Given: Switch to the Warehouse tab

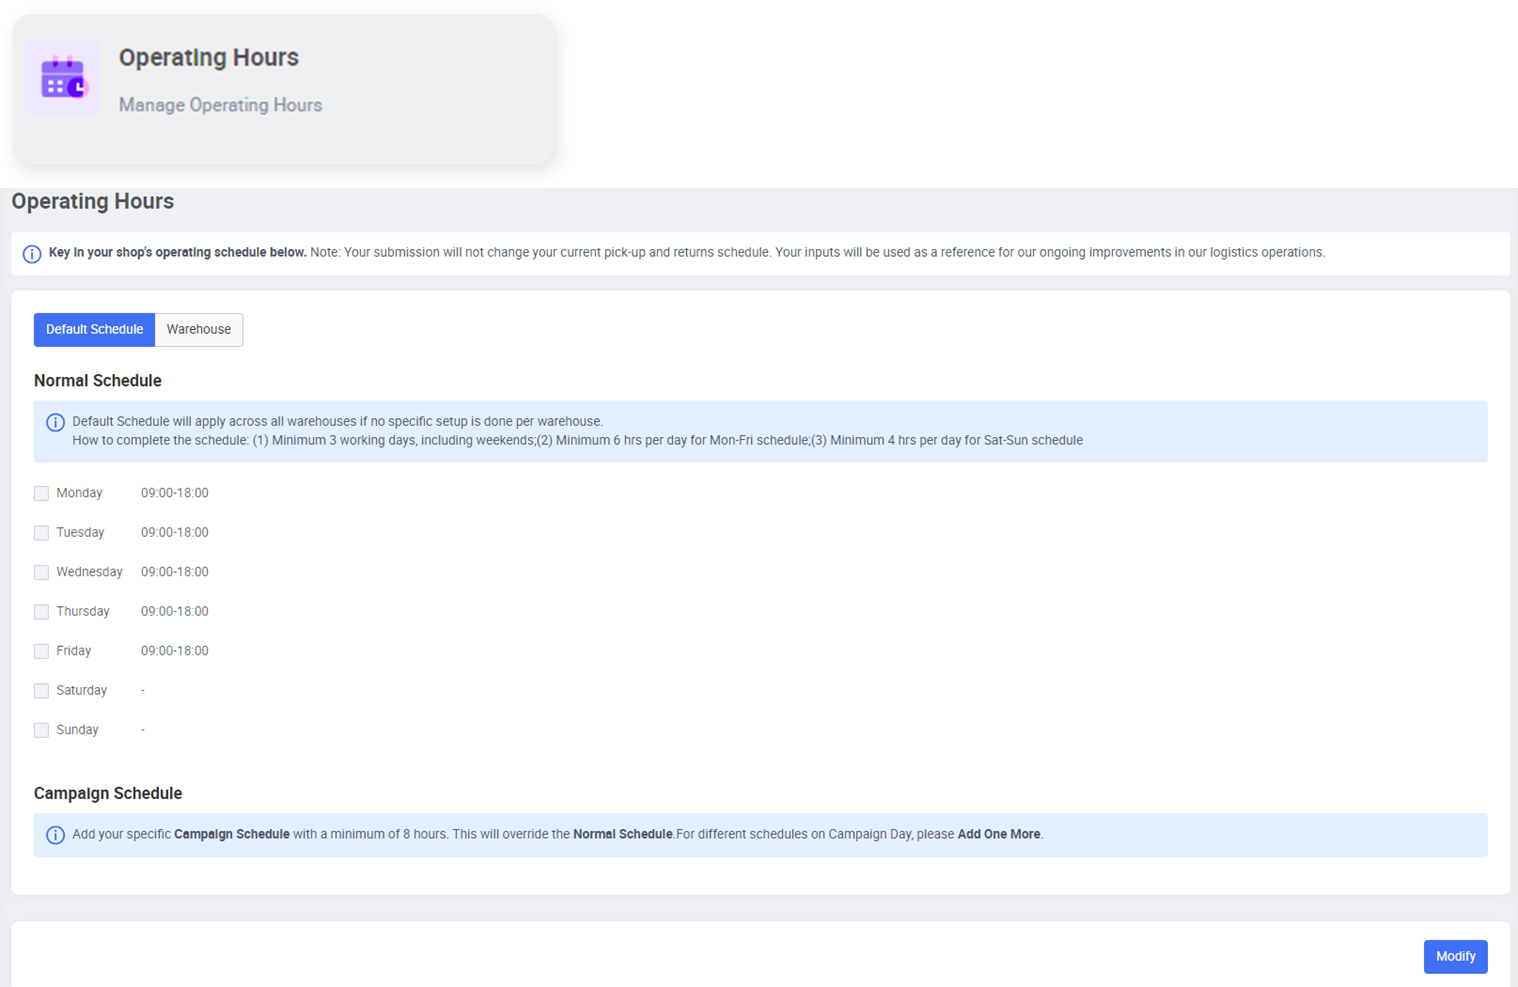Looking at the screenshot, I should click(199, 329).
